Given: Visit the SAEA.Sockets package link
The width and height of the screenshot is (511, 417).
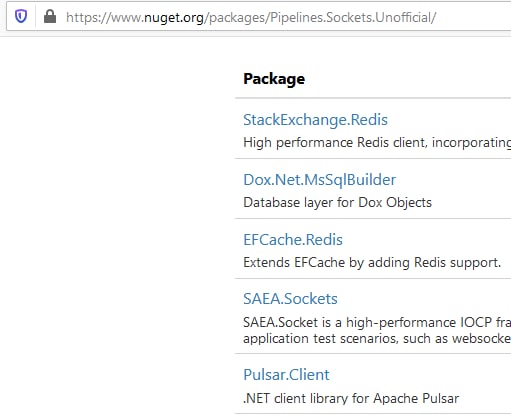Looking at the screenshot, I should coord(290,299).
